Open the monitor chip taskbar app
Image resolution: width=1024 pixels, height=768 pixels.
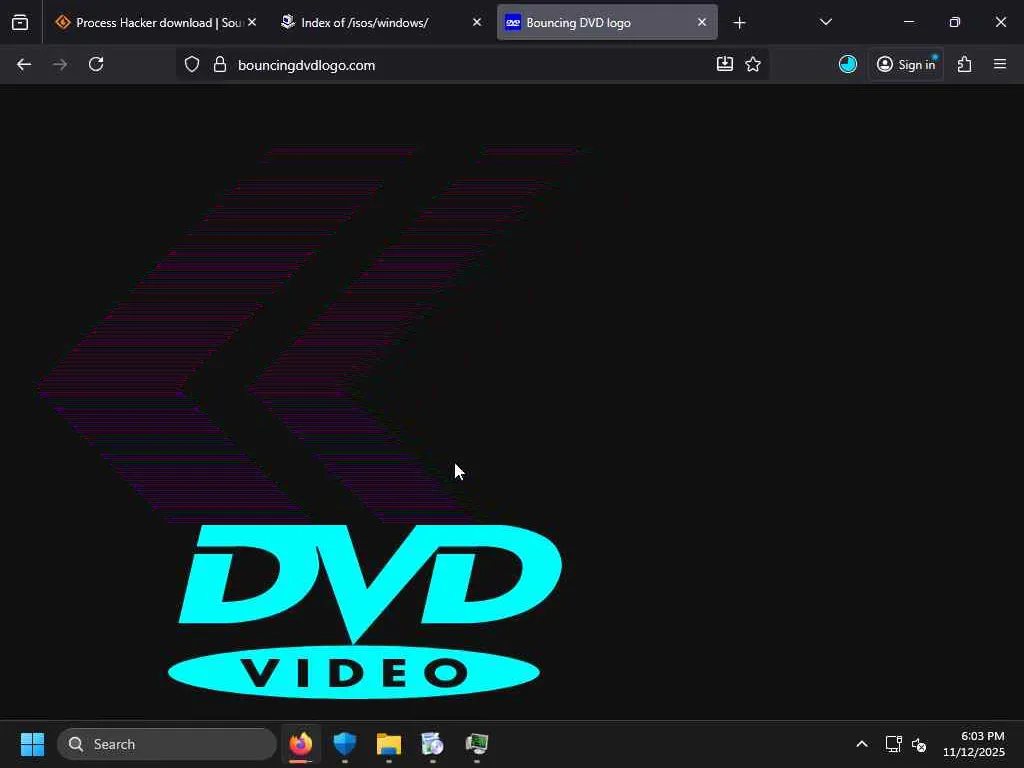pos(477,744)
